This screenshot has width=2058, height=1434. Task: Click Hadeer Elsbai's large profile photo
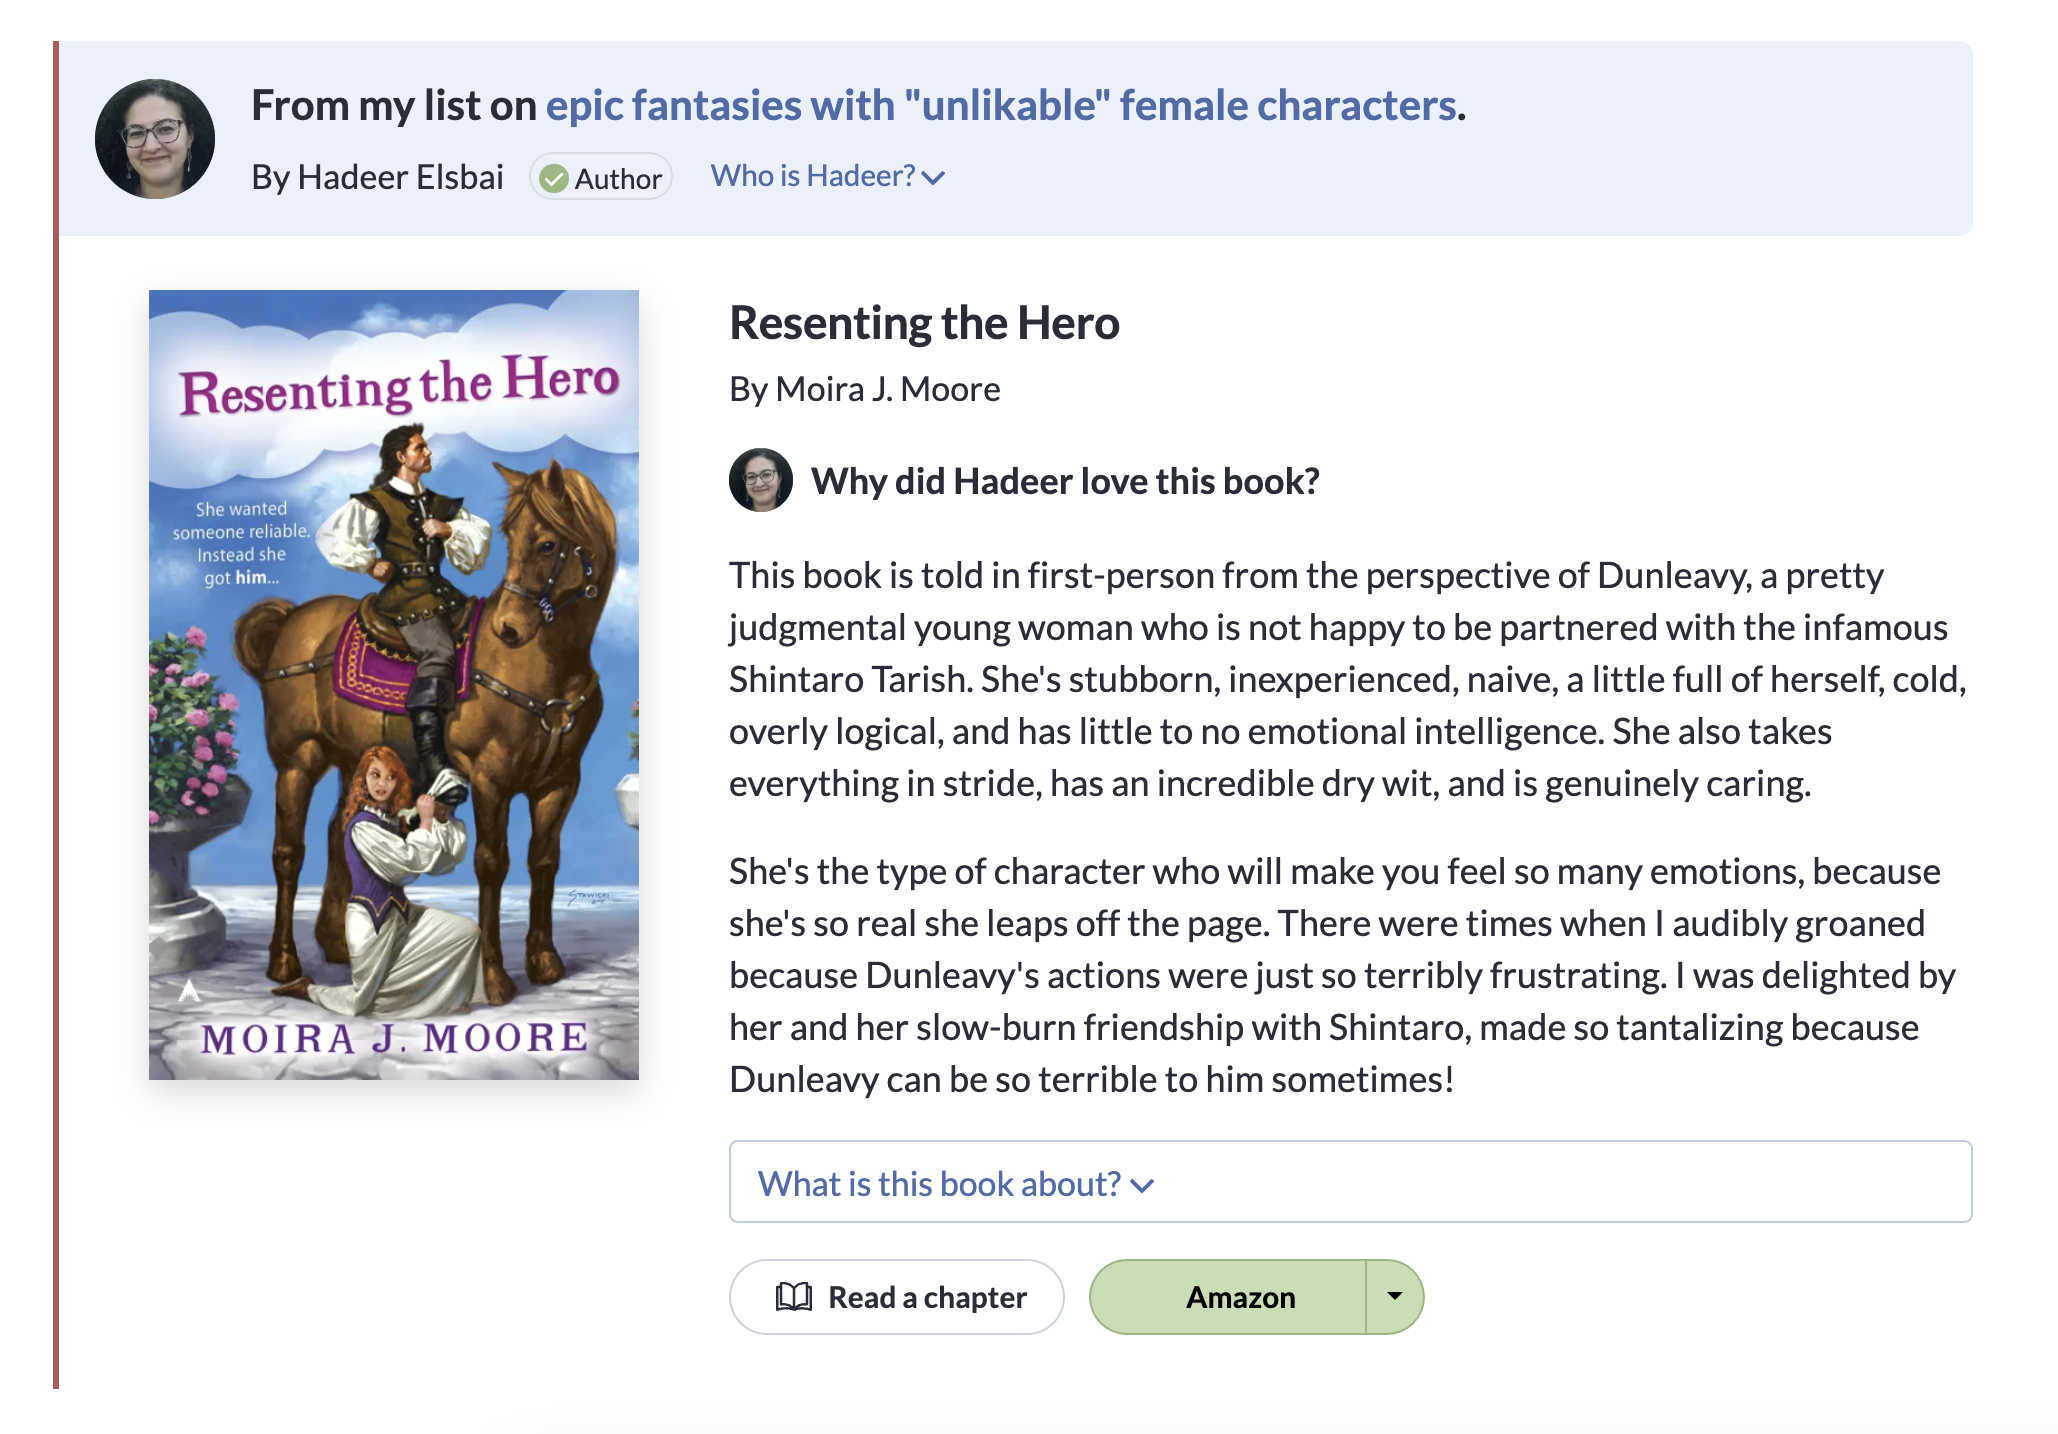155,139
